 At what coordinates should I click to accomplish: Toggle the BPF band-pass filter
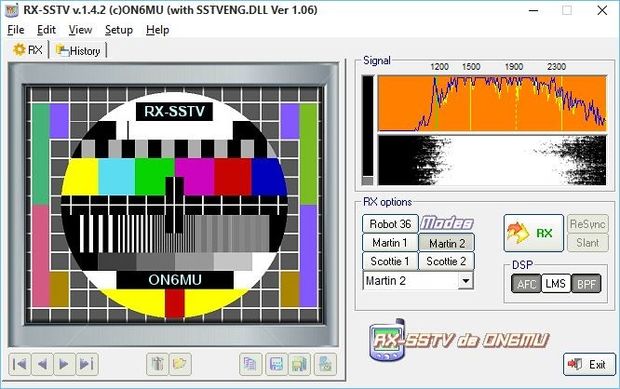coord(586,283)
